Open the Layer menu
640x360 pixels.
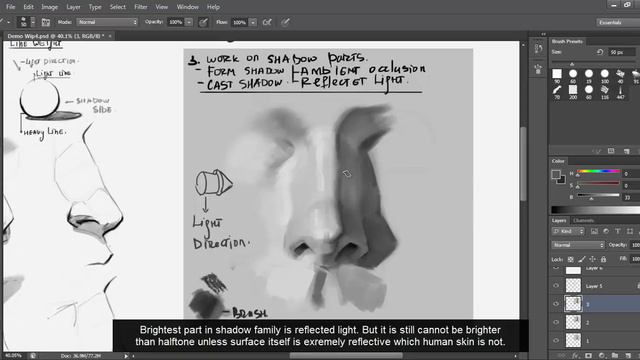point(73,7)
